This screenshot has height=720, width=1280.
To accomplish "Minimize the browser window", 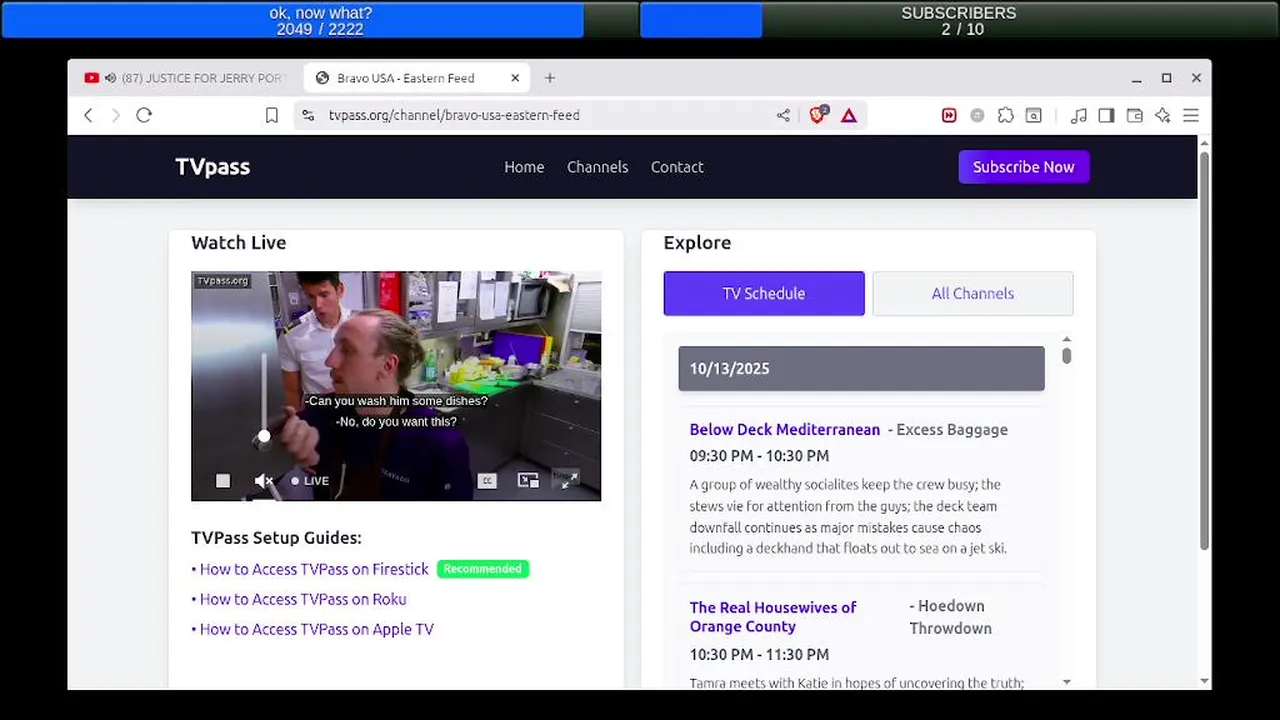I will pos(1137,78).
